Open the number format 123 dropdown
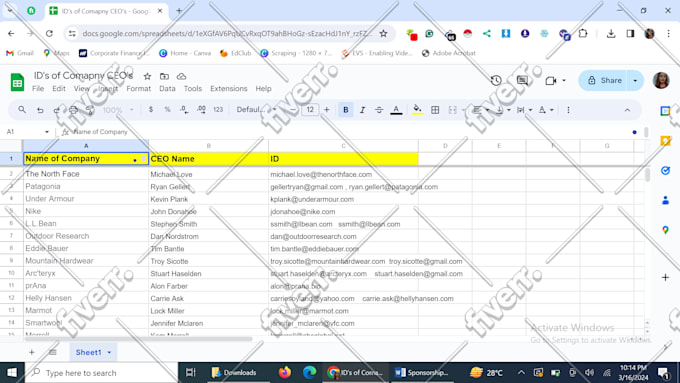Image resolution: width=680 pixels, height=383 pixels. (218, 110)
